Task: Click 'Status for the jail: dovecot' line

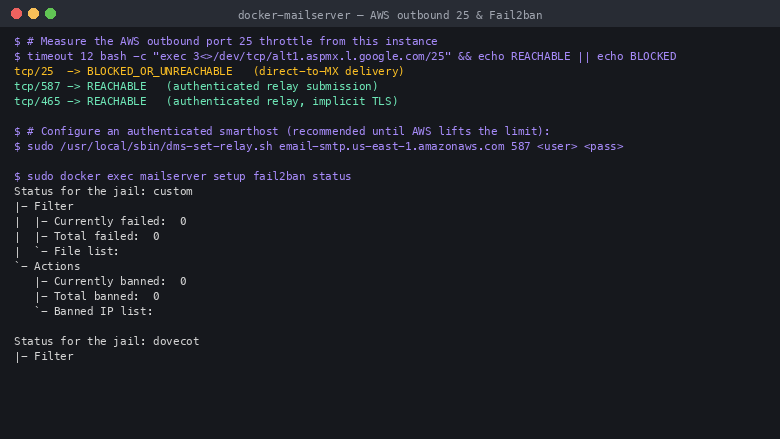Action: [x=106, y=341]
